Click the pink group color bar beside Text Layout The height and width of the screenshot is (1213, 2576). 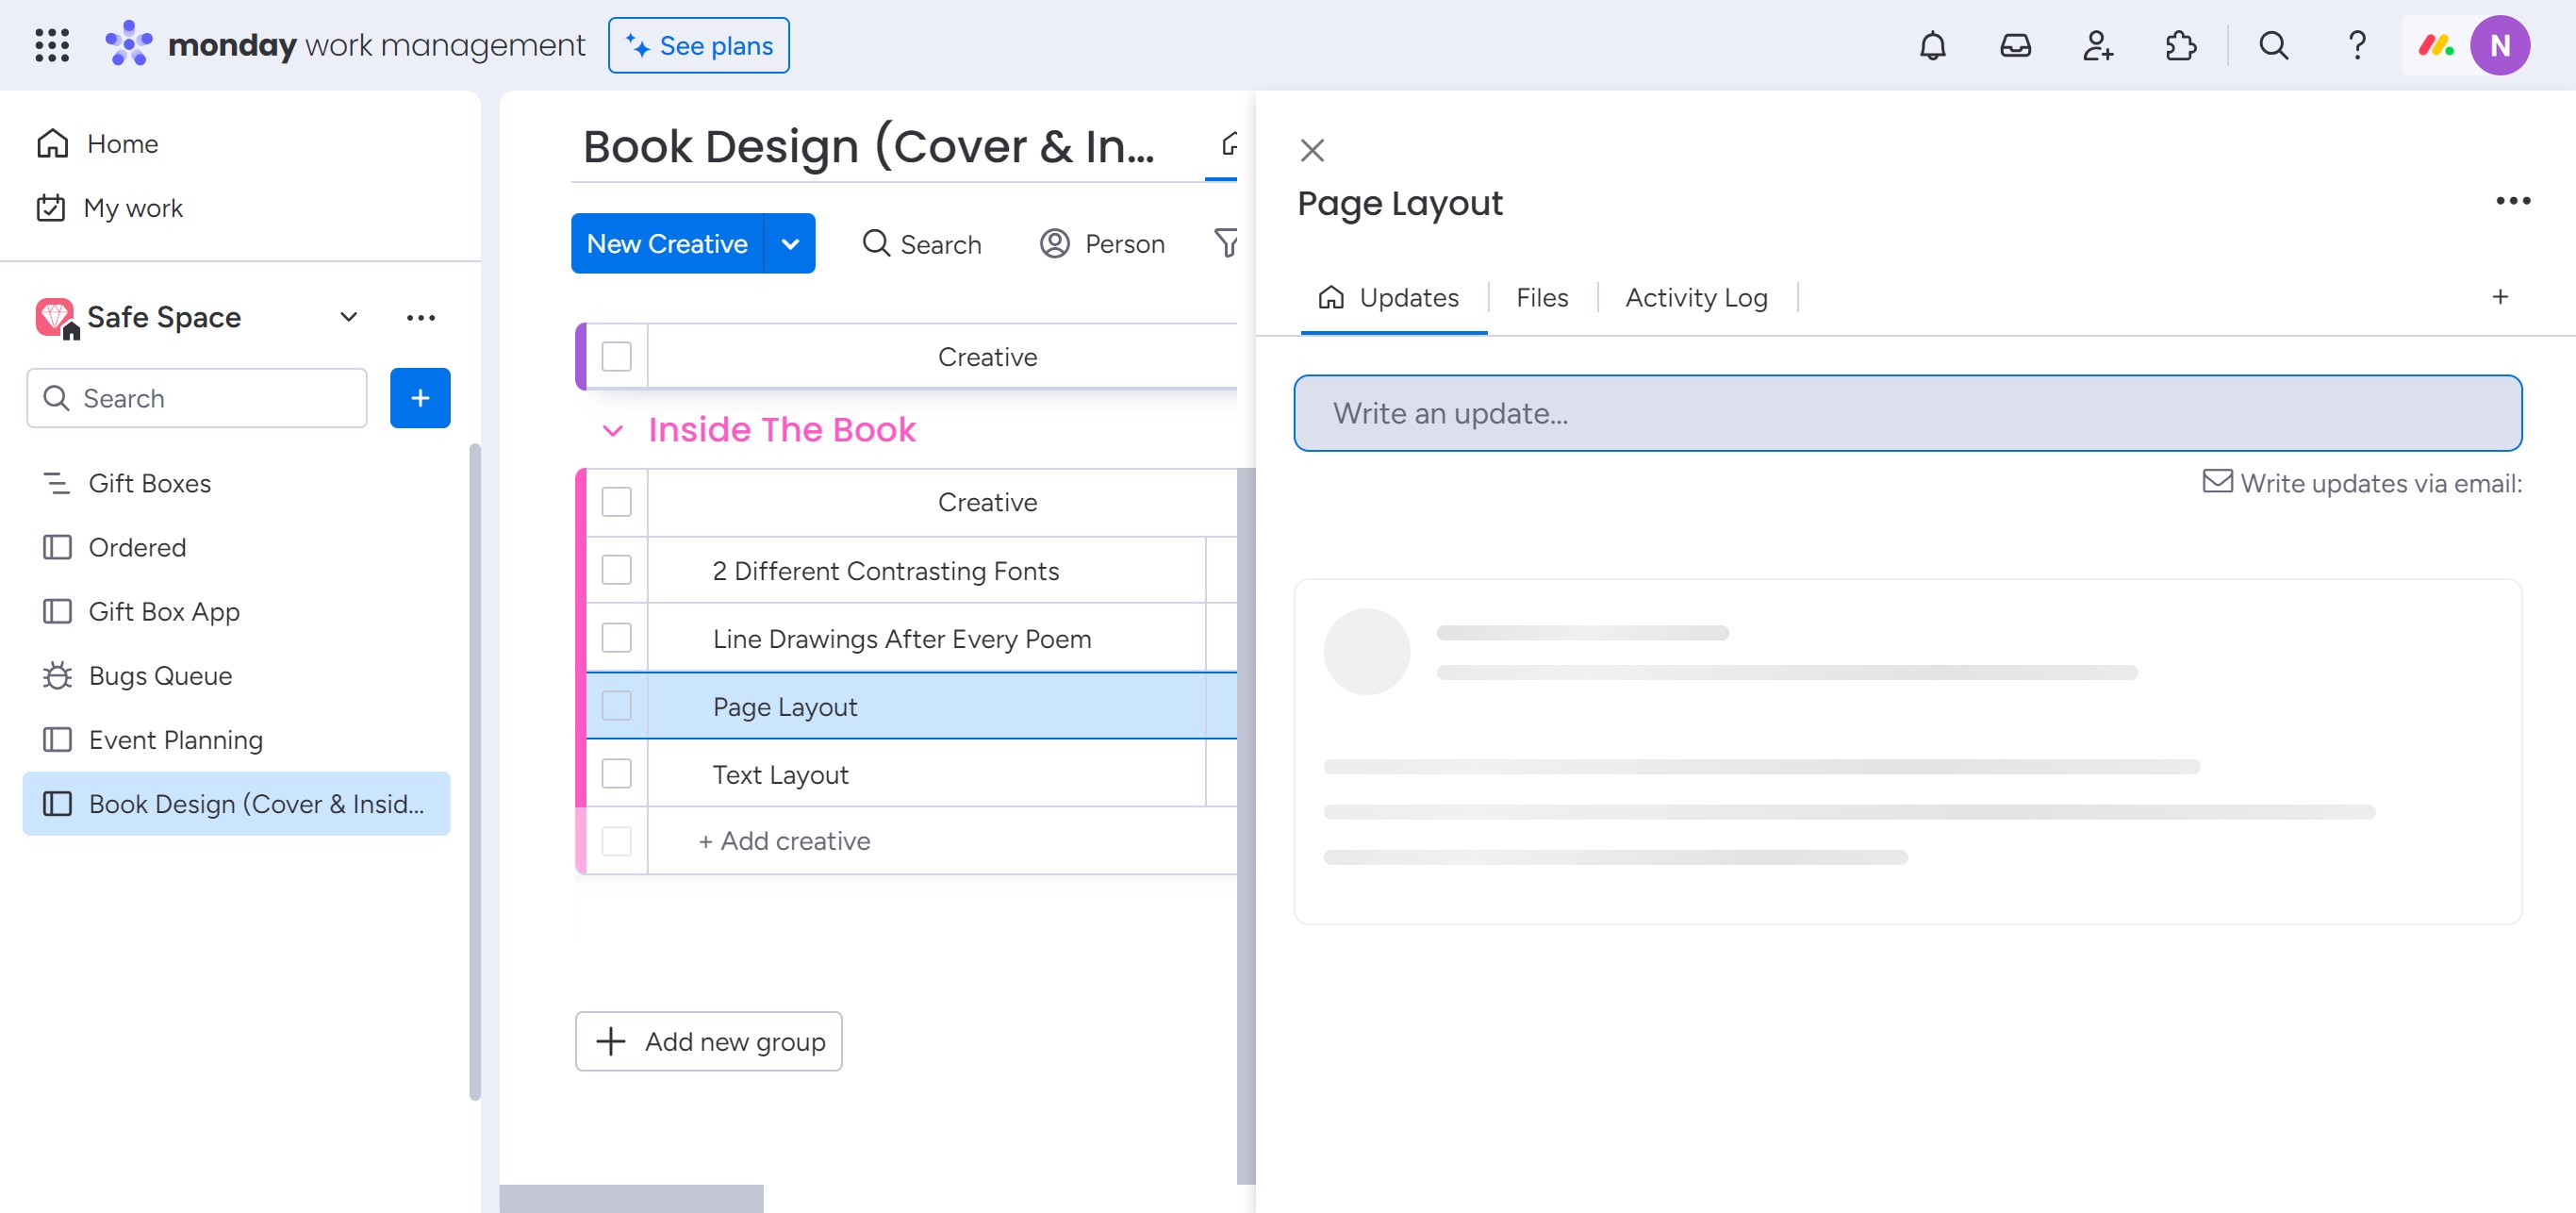point(581,774)
